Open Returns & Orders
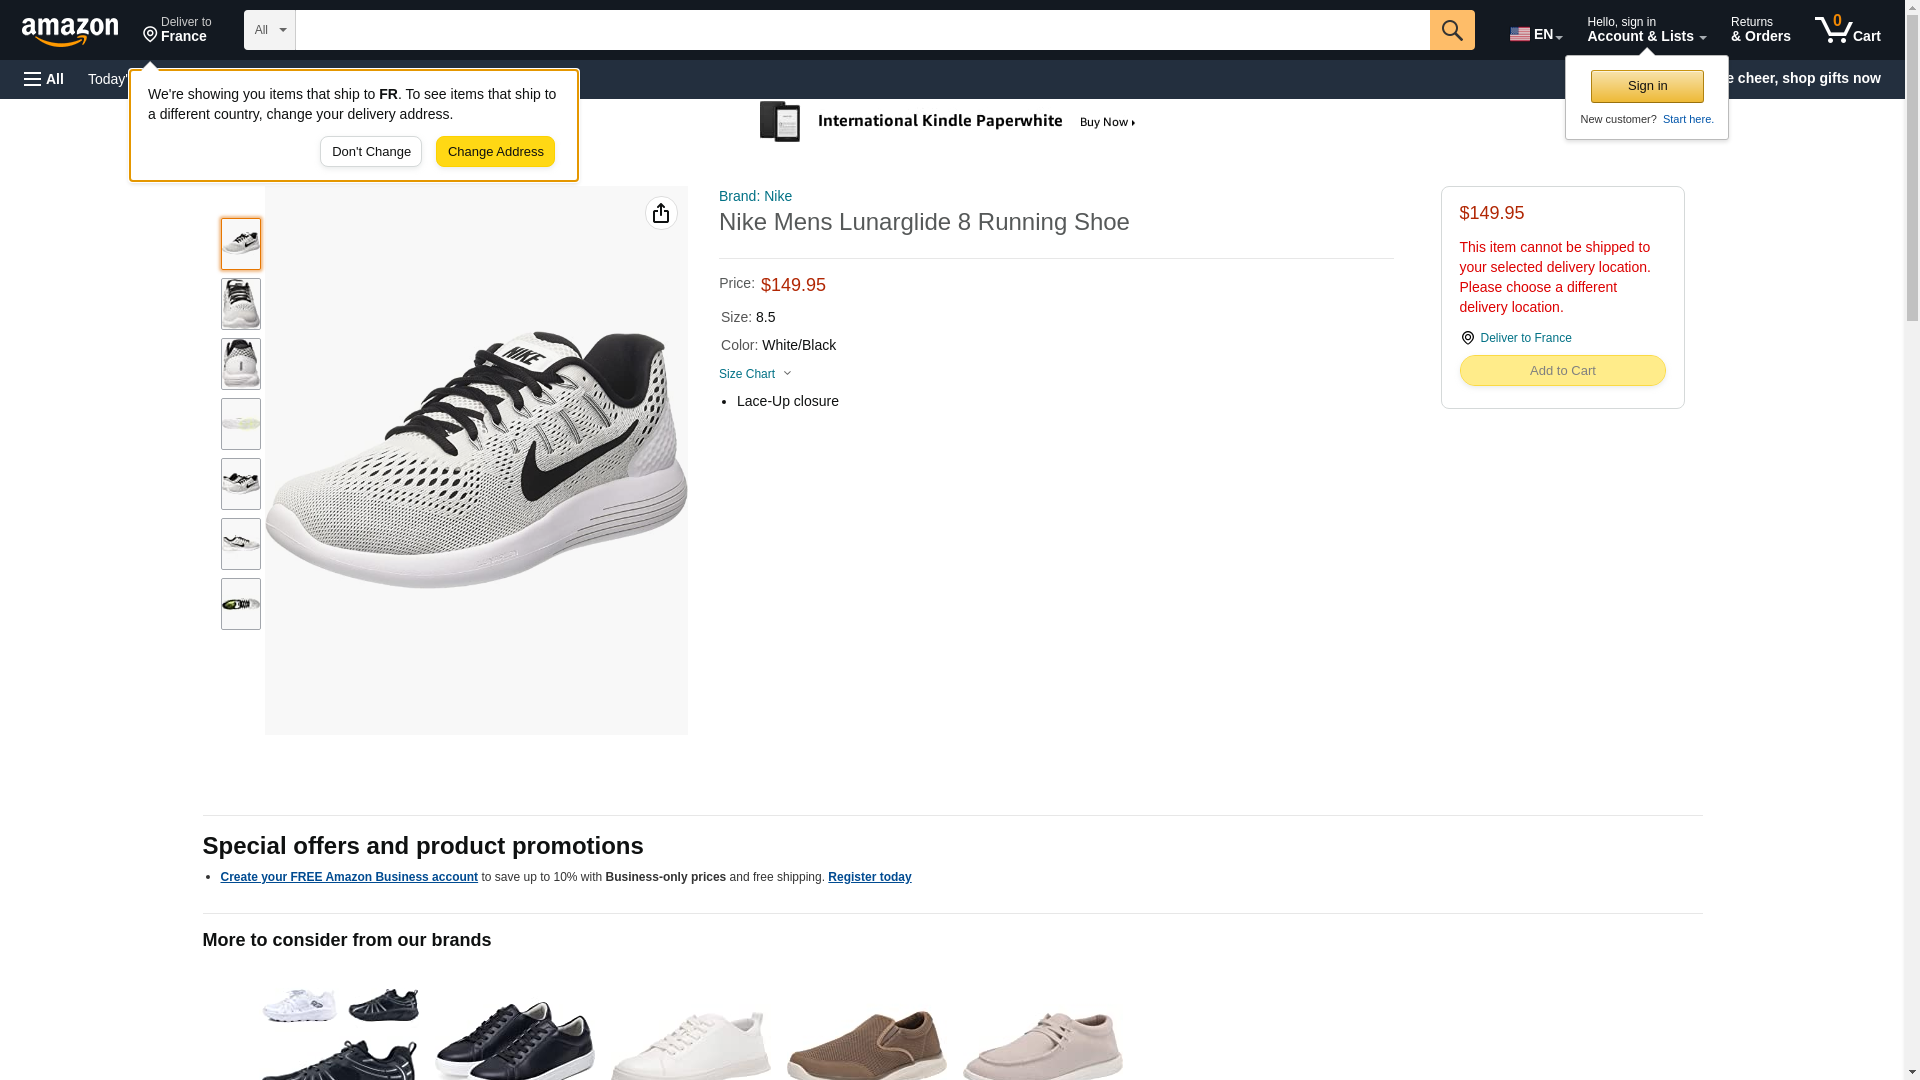Screen dimensions: 1920x1080 1760,30
